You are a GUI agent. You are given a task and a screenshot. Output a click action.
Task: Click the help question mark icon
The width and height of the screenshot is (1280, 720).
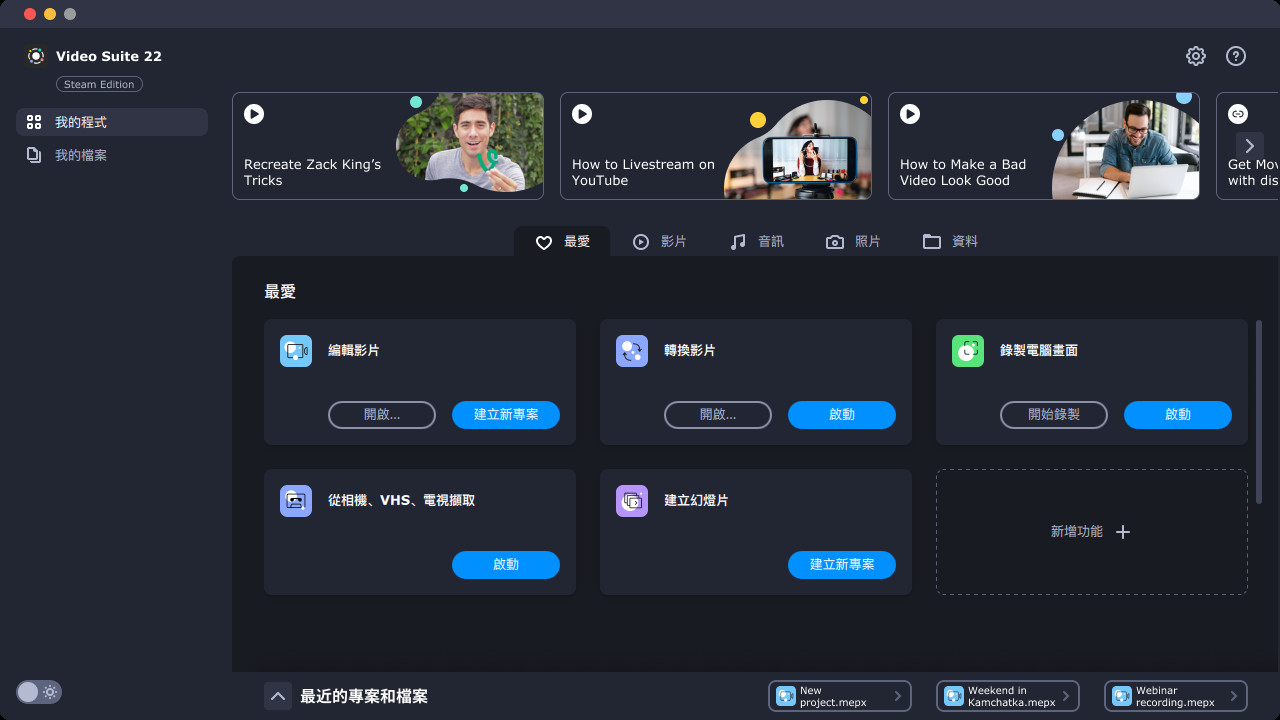(x=1236, y=56)
